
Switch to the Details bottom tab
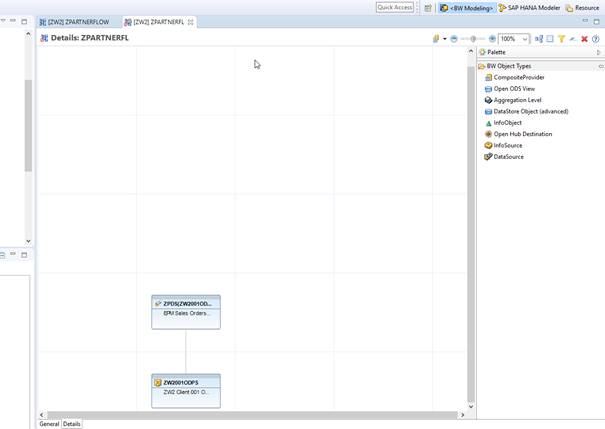pos(72,424)
